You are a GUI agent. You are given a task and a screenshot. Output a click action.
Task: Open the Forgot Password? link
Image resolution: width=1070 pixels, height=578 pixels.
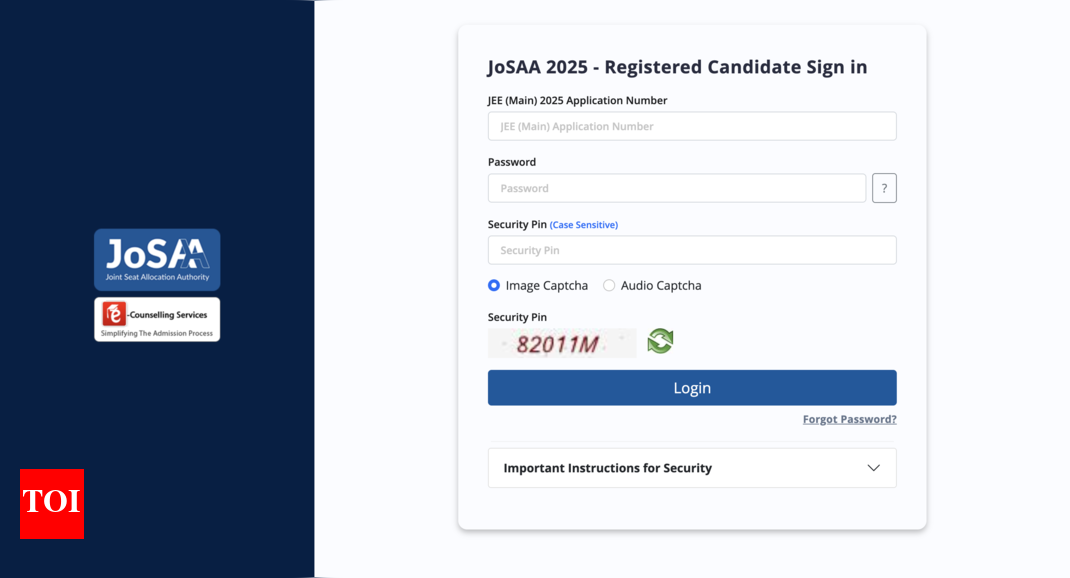point(849,419)
